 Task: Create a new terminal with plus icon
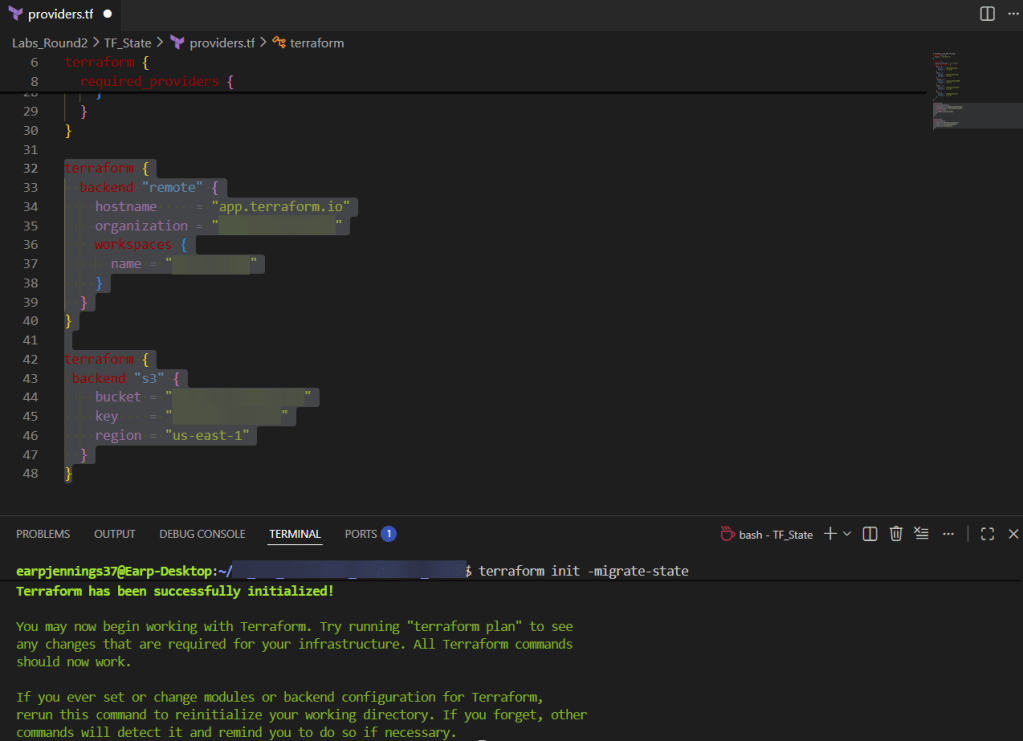click(829, 534)
